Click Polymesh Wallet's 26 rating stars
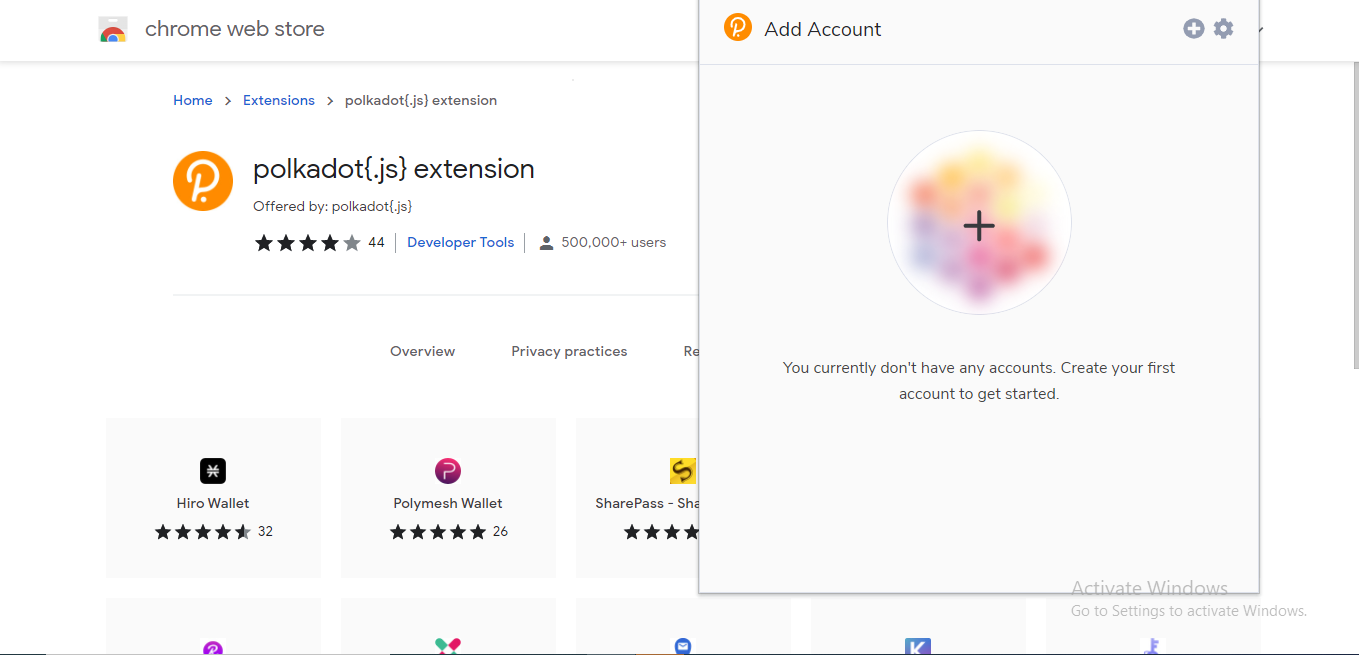 pos(438,532)
